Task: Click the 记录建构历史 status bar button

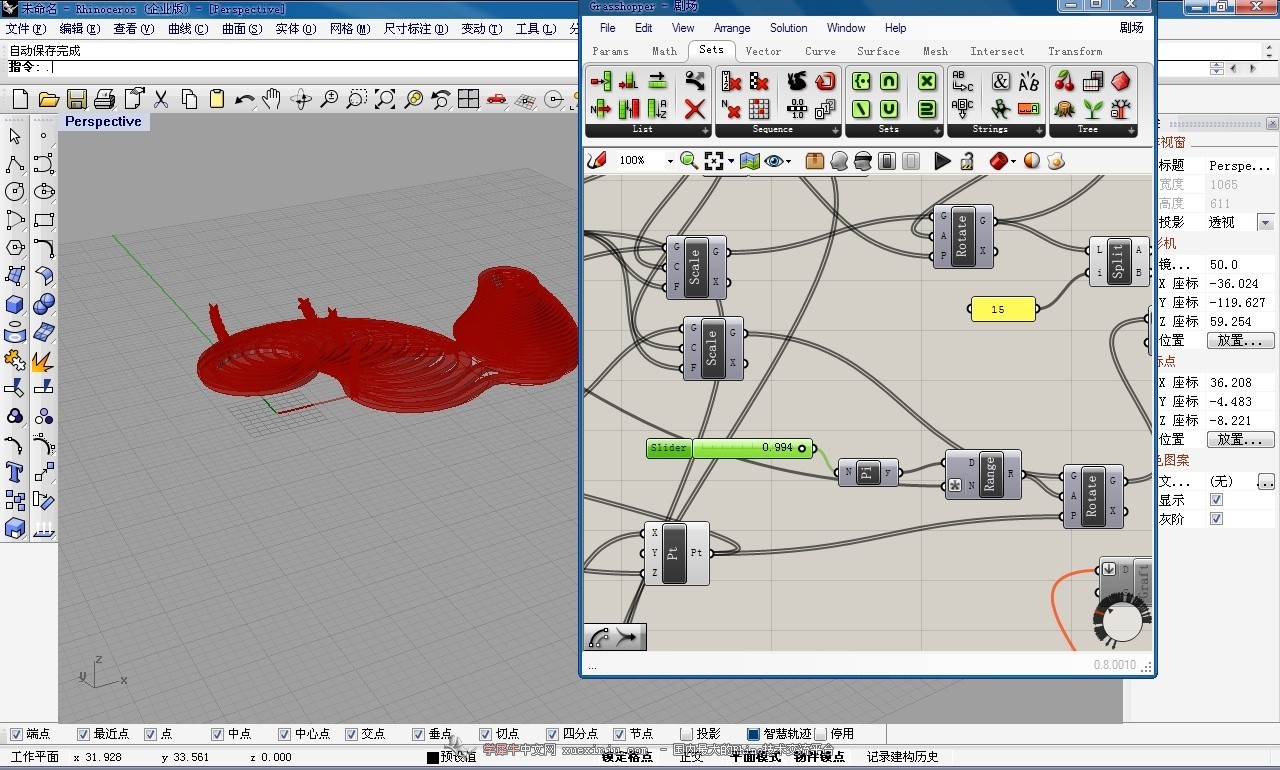Action: 903,757
